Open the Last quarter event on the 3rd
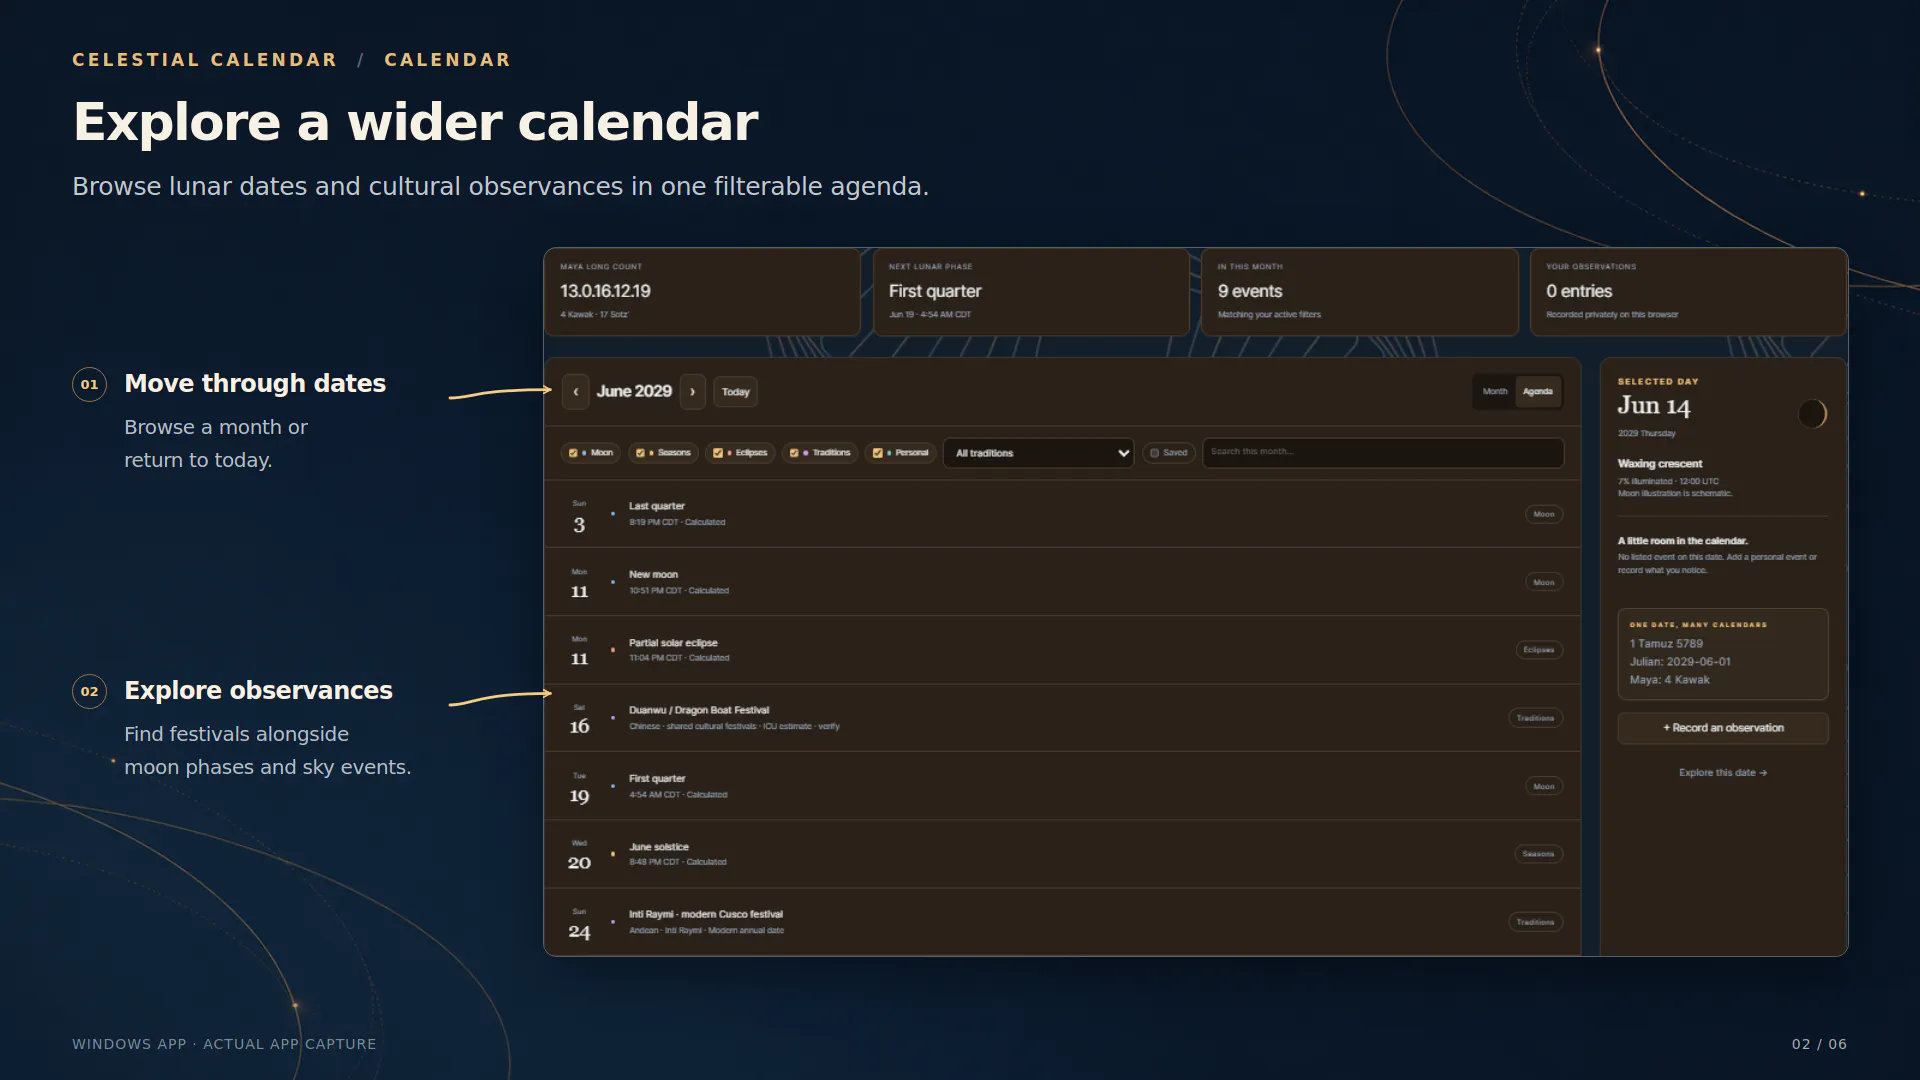This screenshot has height=1080, width=1920. (x=1062, y=514)
